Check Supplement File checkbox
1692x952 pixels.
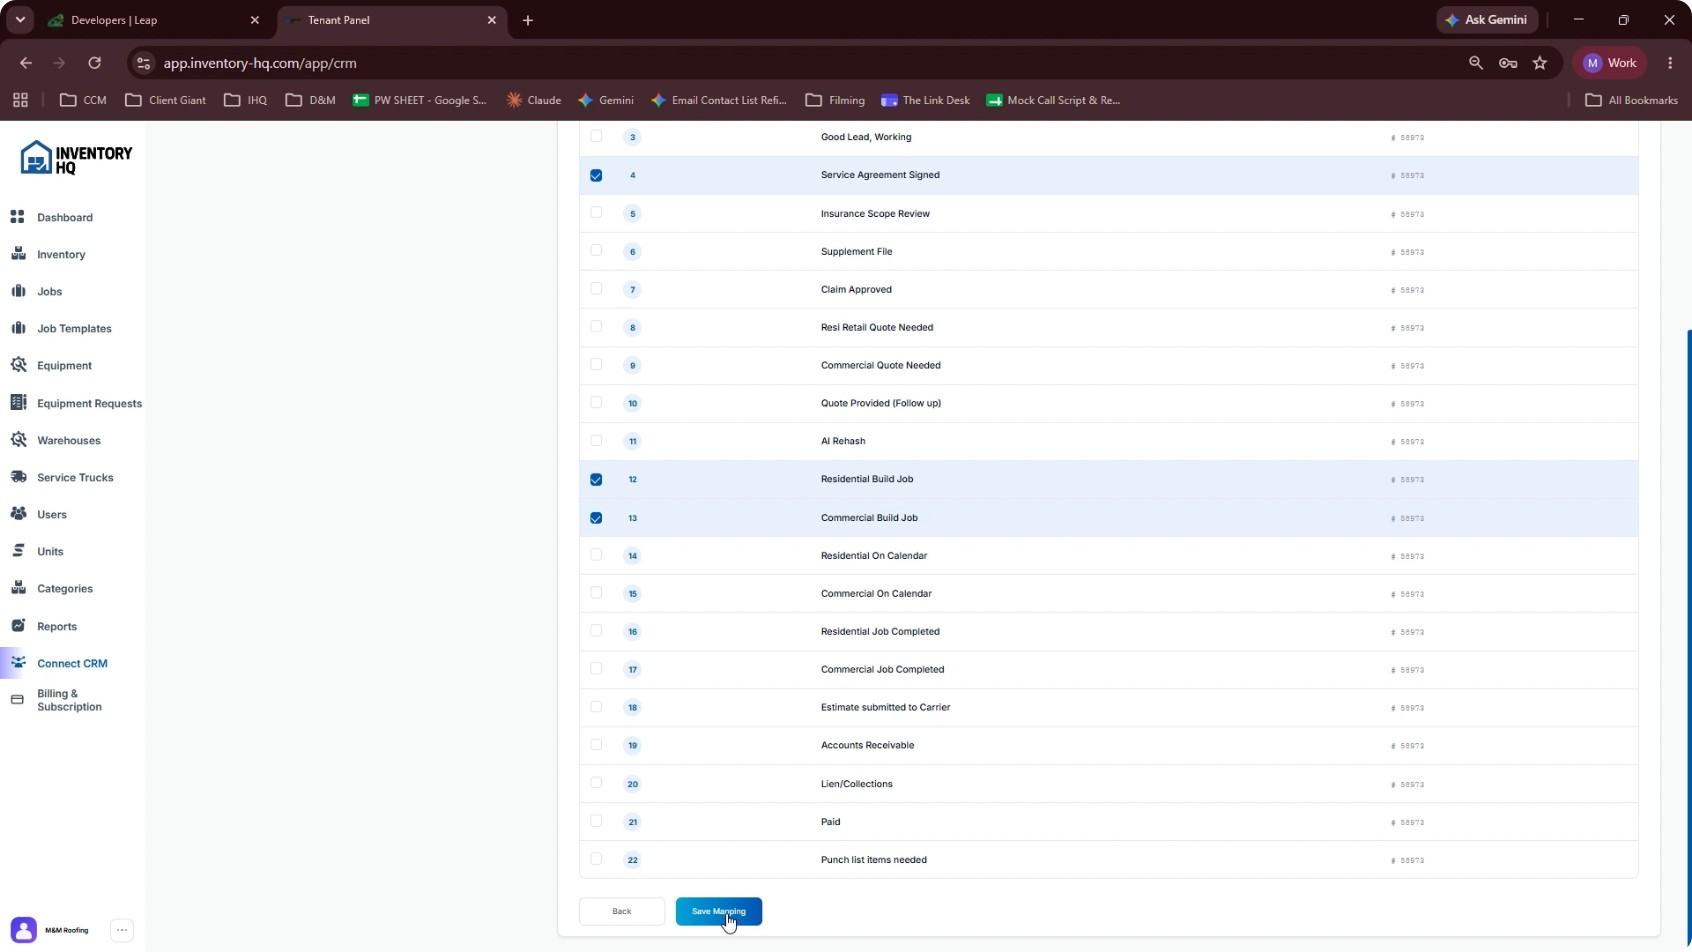[x=596, y=251]
